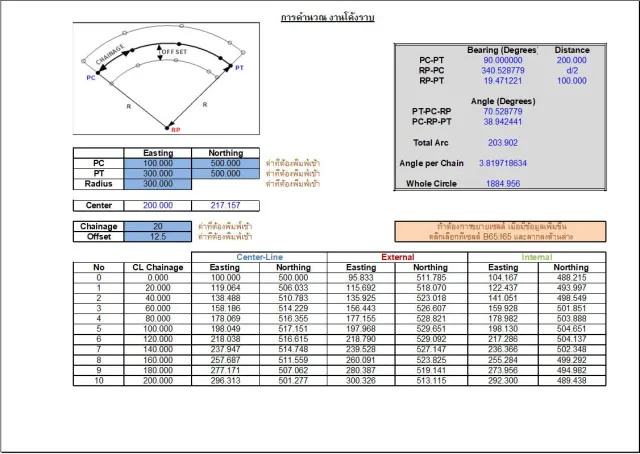Click the Bearing (Degrees) header
Viewport: 640px width, 454px height.
(502, 50)
